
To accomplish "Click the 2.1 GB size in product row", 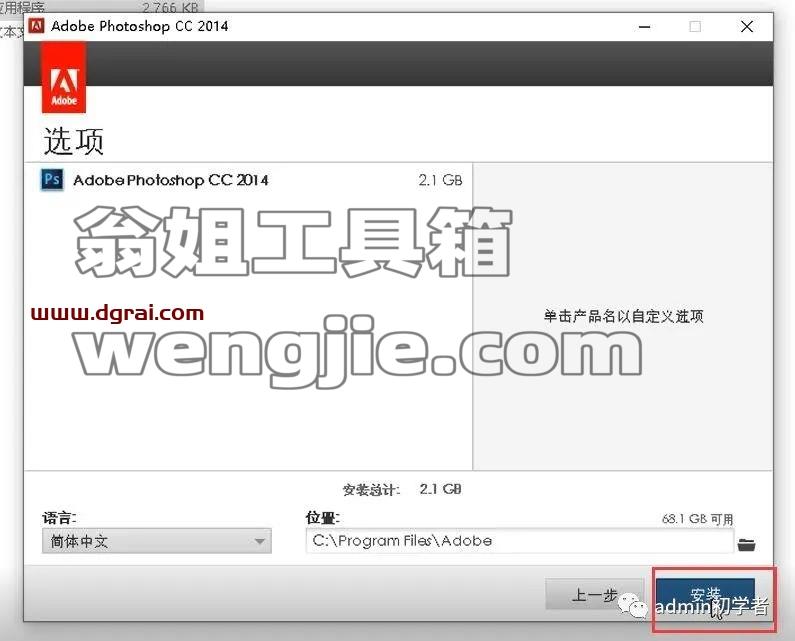I will pos(441,180).
